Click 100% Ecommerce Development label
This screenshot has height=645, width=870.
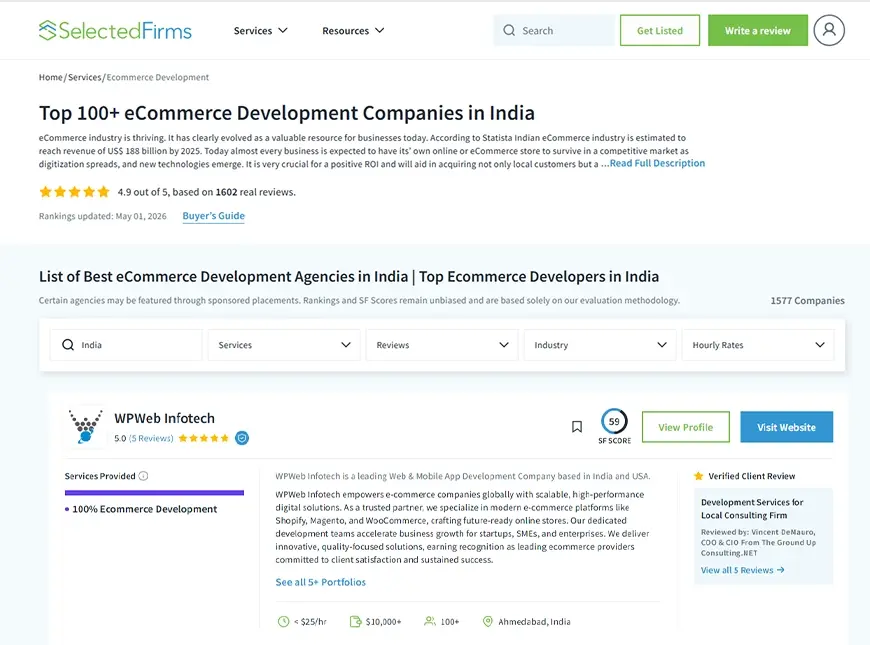coord(144,509)
